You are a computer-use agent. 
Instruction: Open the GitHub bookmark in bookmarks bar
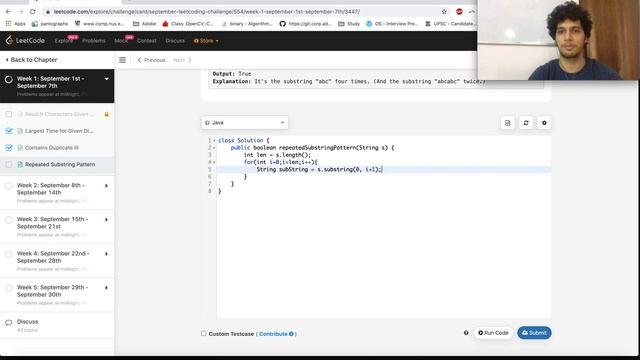[305, 24]
